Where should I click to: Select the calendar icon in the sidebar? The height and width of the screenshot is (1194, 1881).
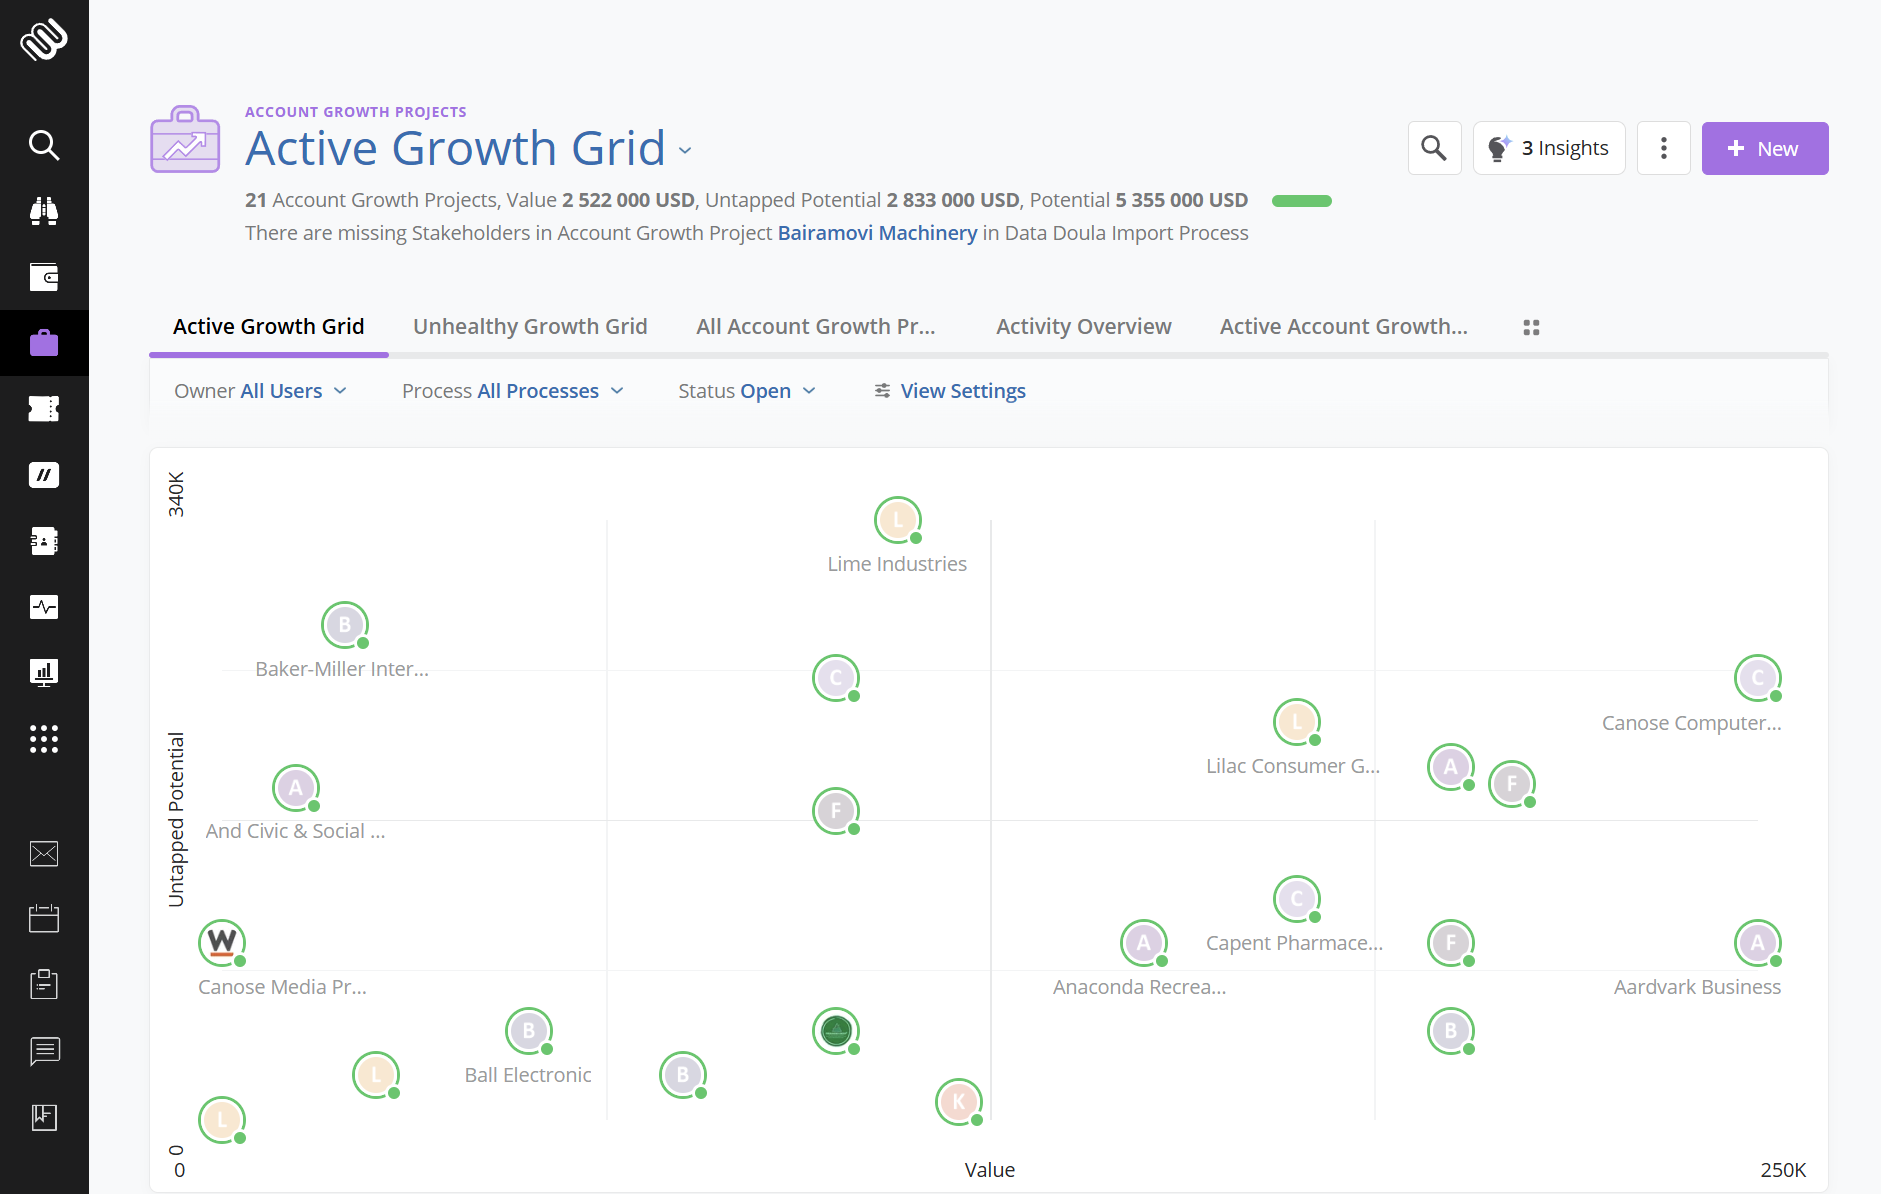coord(44,918)
